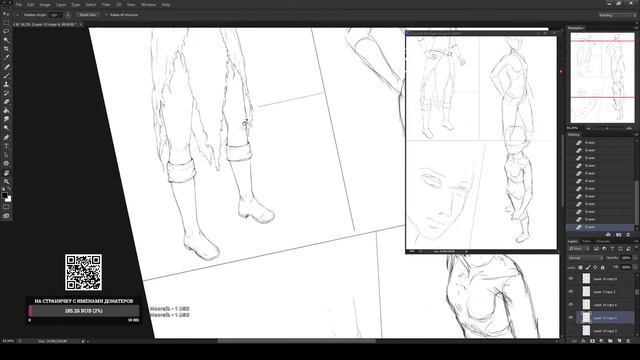The image size is (640, 360).
Task: Toggle lock all for layer
Action: [602, 267]
